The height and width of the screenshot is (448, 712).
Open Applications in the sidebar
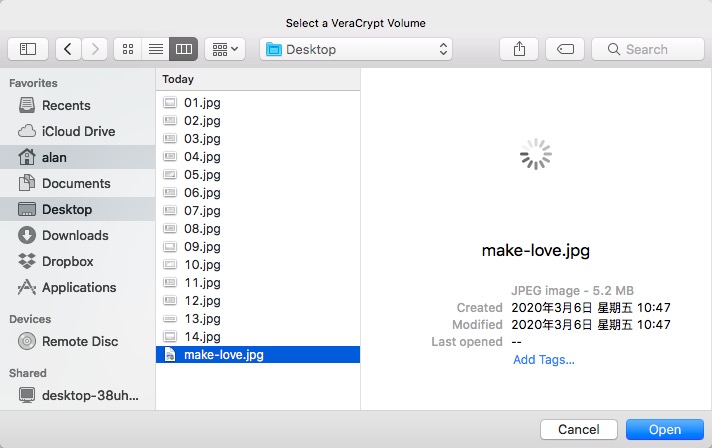pyautogui.click(x=79, y=287)
